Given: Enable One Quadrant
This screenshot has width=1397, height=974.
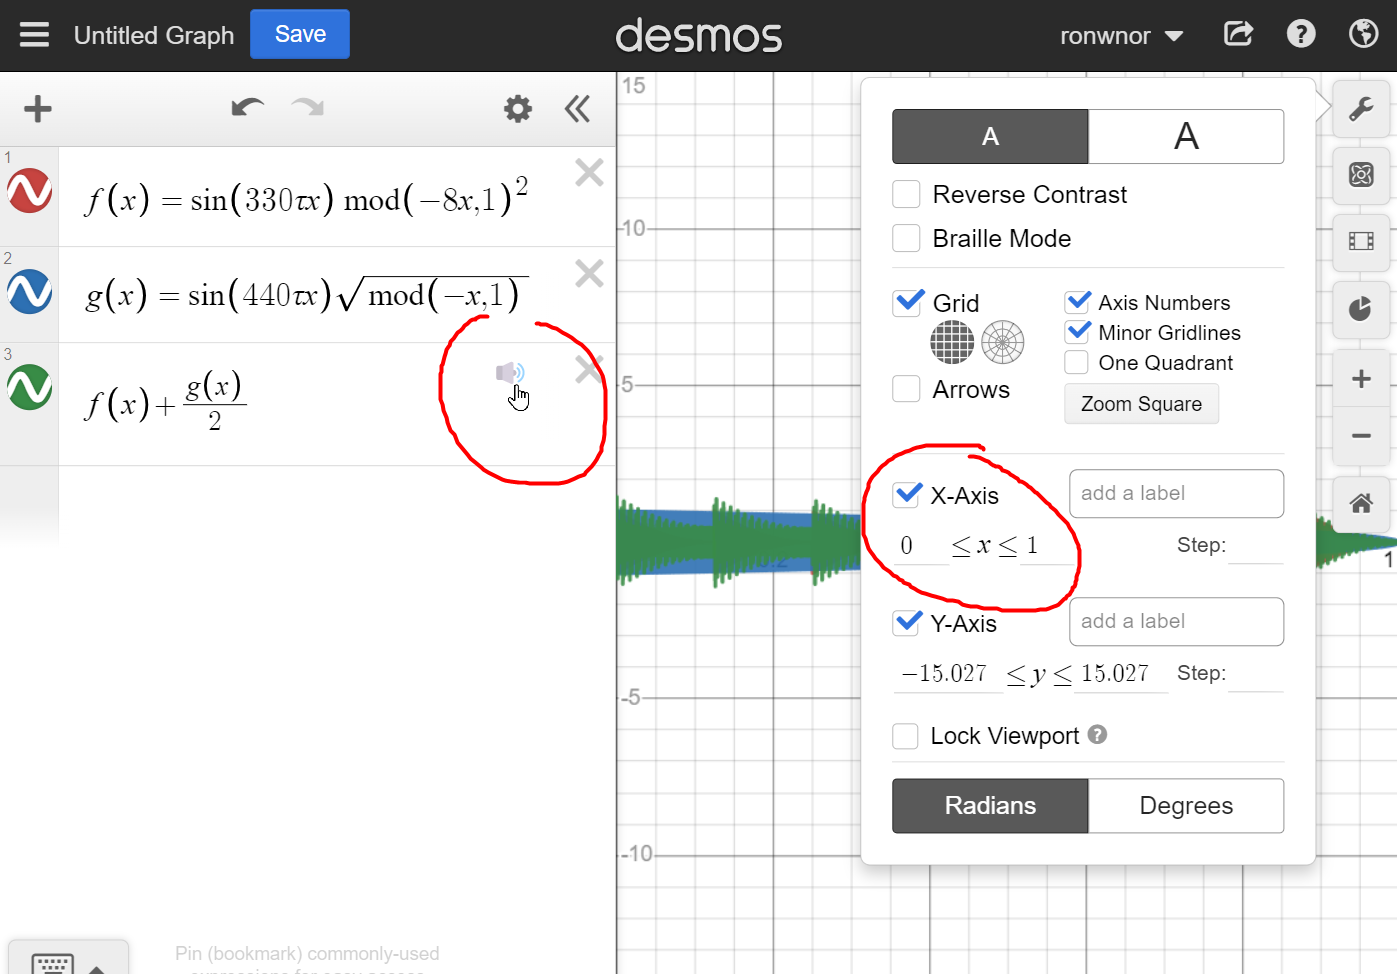Looking at the screenshot, I should [1077, 362].
